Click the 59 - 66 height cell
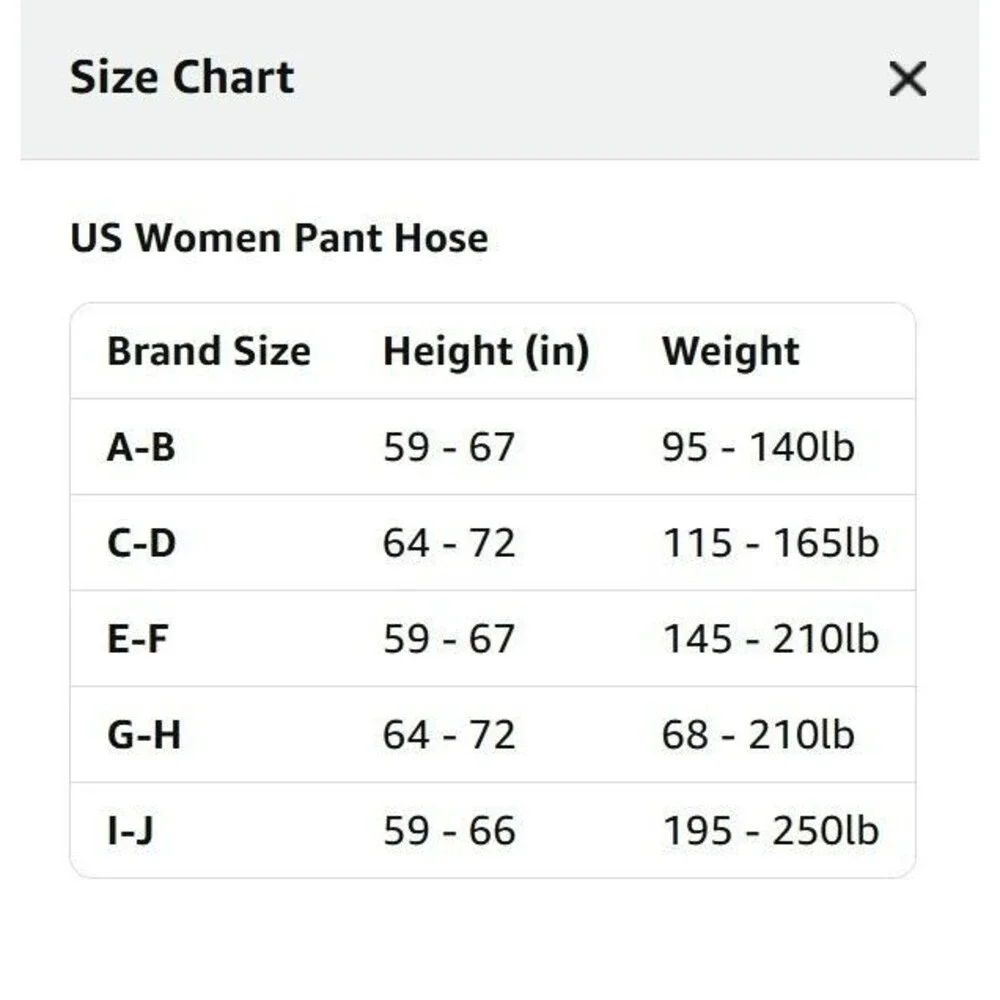Viewport: 1000px width, 1000px height. pos(449,830)
